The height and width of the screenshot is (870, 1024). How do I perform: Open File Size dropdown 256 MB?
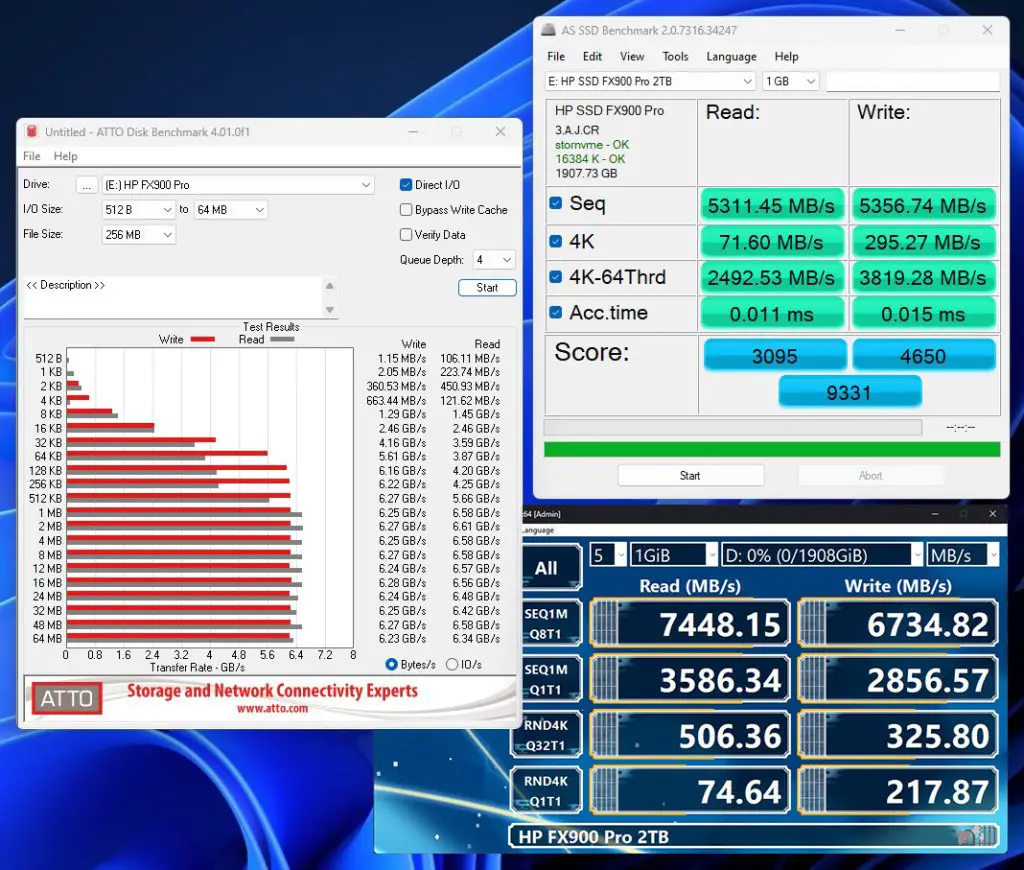(138, 234)
